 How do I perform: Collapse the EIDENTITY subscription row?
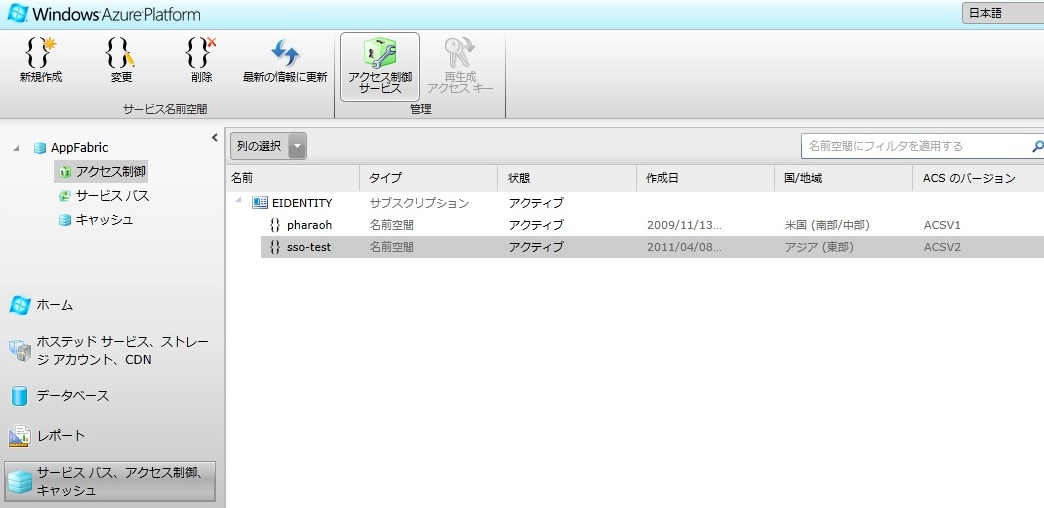[x=238, y=201]
